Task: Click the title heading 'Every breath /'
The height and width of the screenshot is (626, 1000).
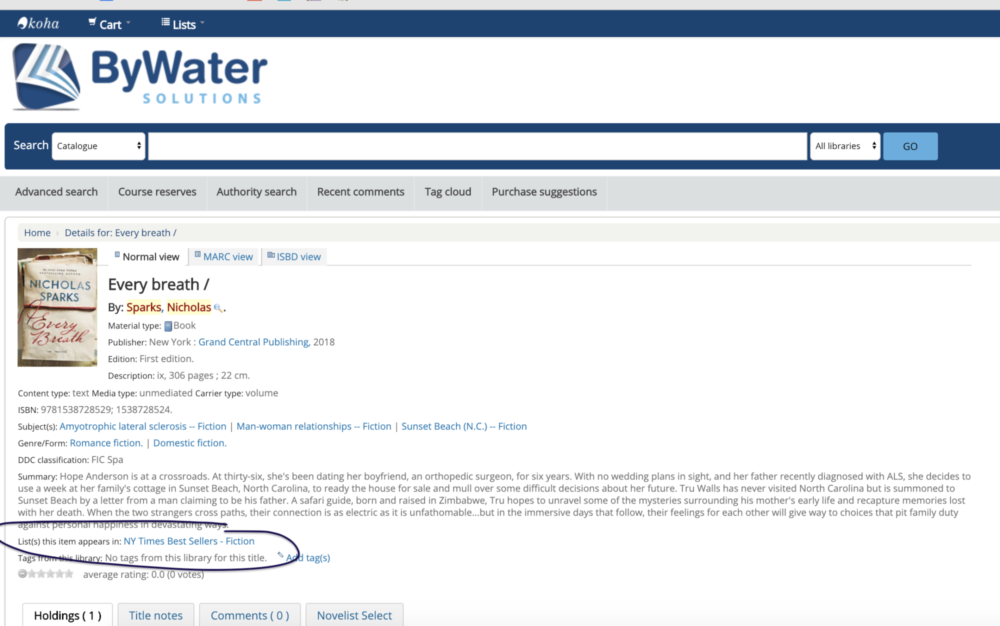Action: pos(158,284)
